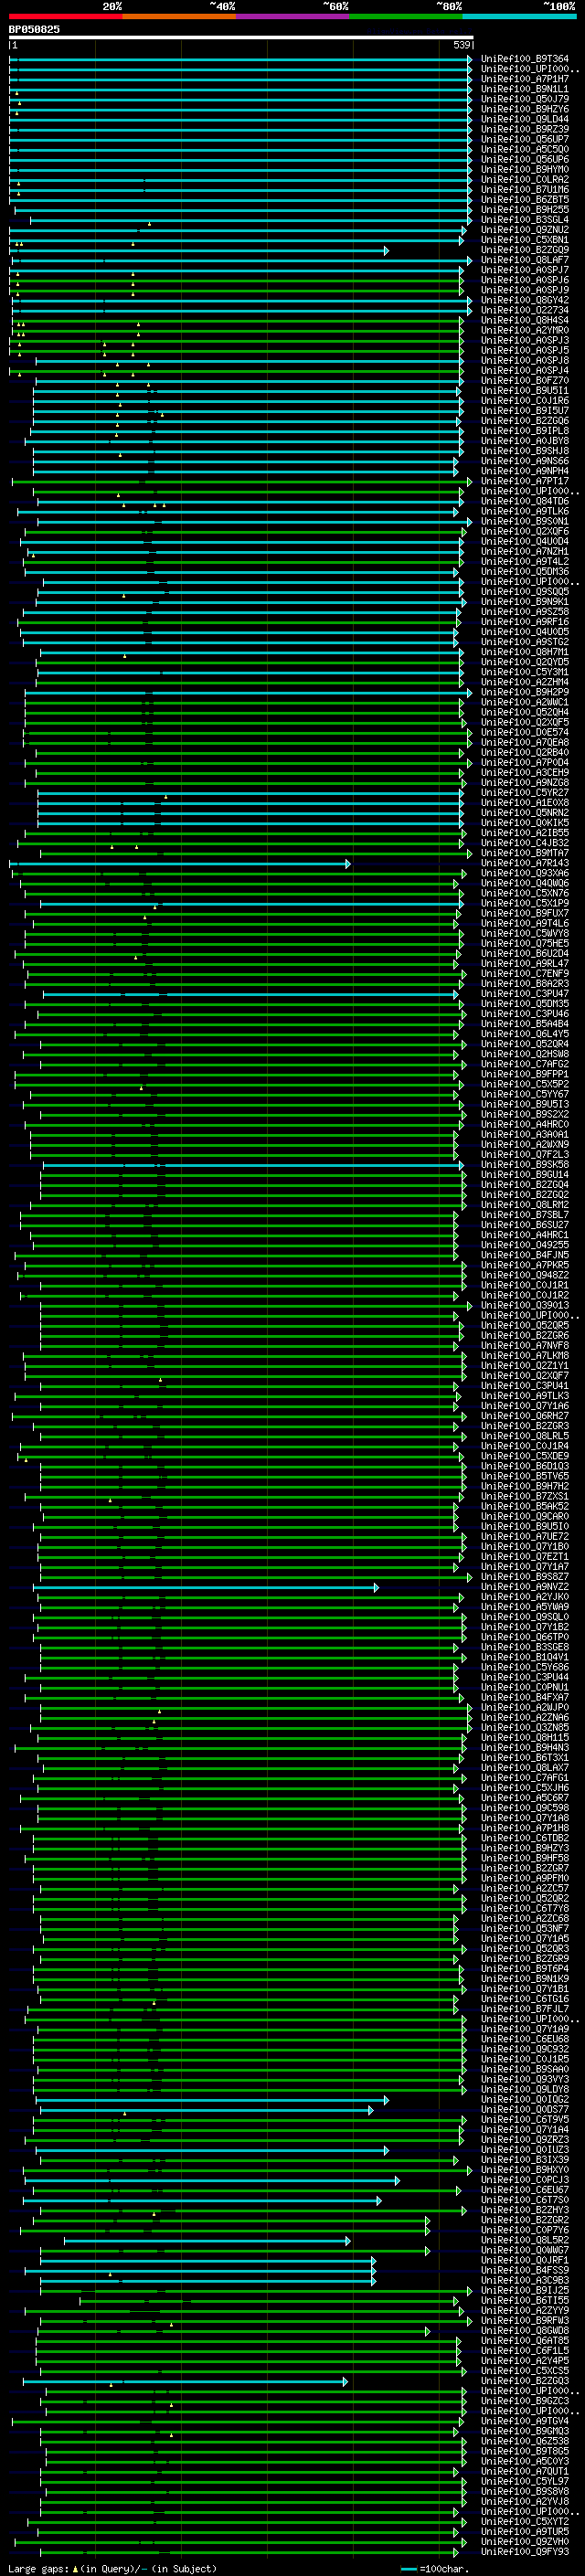Click UniRef100_C3PU44 label

tap(525, 1677)
